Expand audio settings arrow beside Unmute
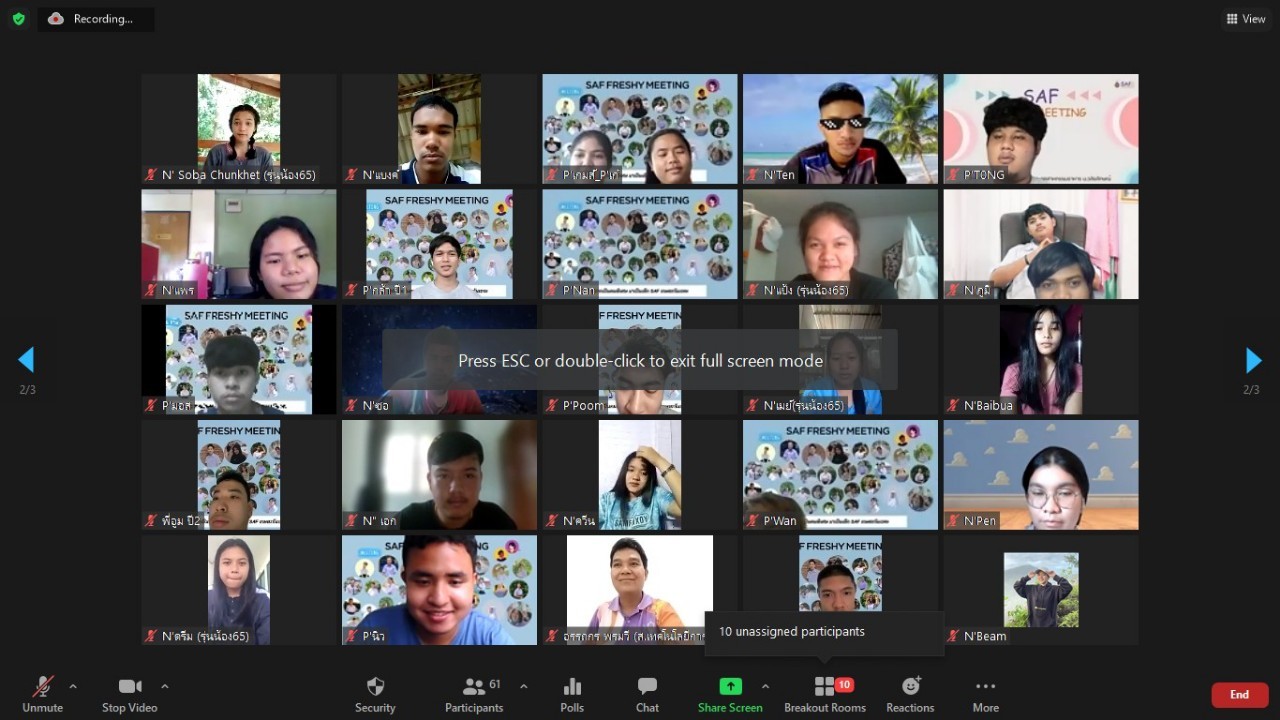Image resolution: width=1280 pixels, height=720 pixels. [73, 686]
